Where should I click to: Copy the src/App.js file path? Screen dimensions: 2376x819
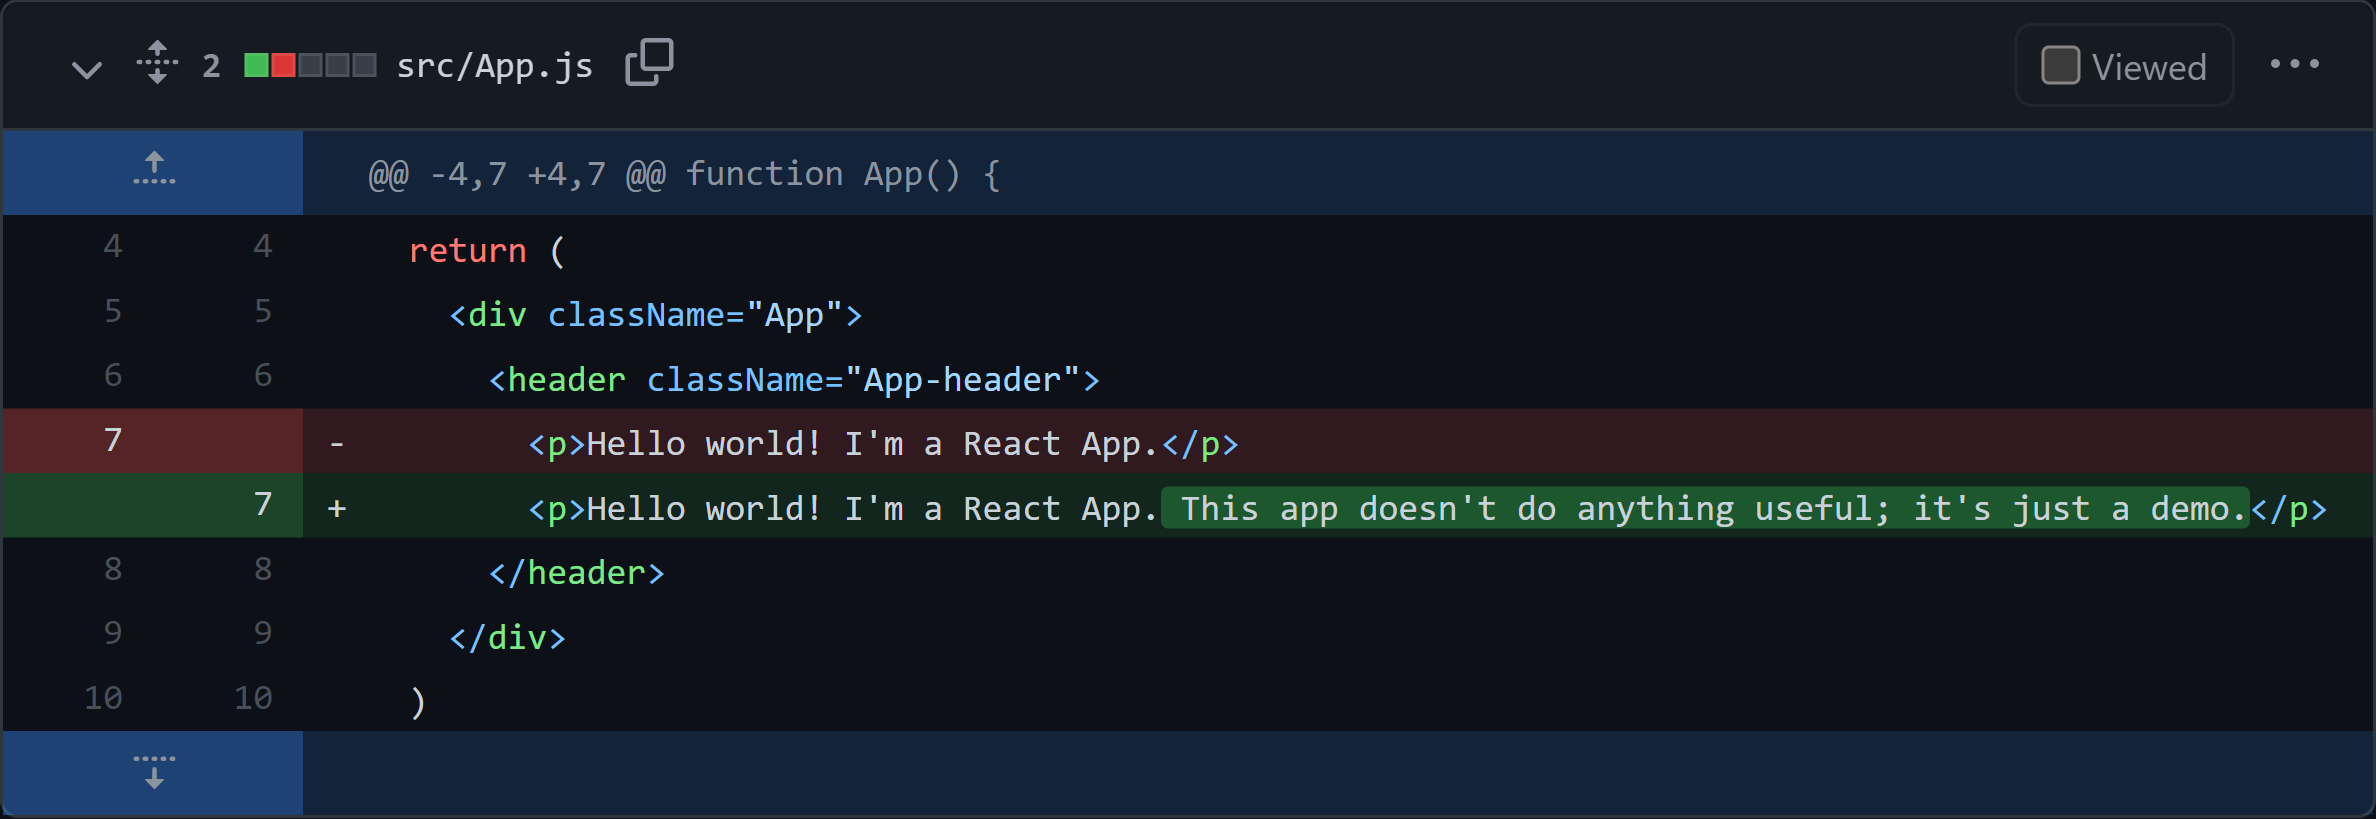[x=649, y=63]
